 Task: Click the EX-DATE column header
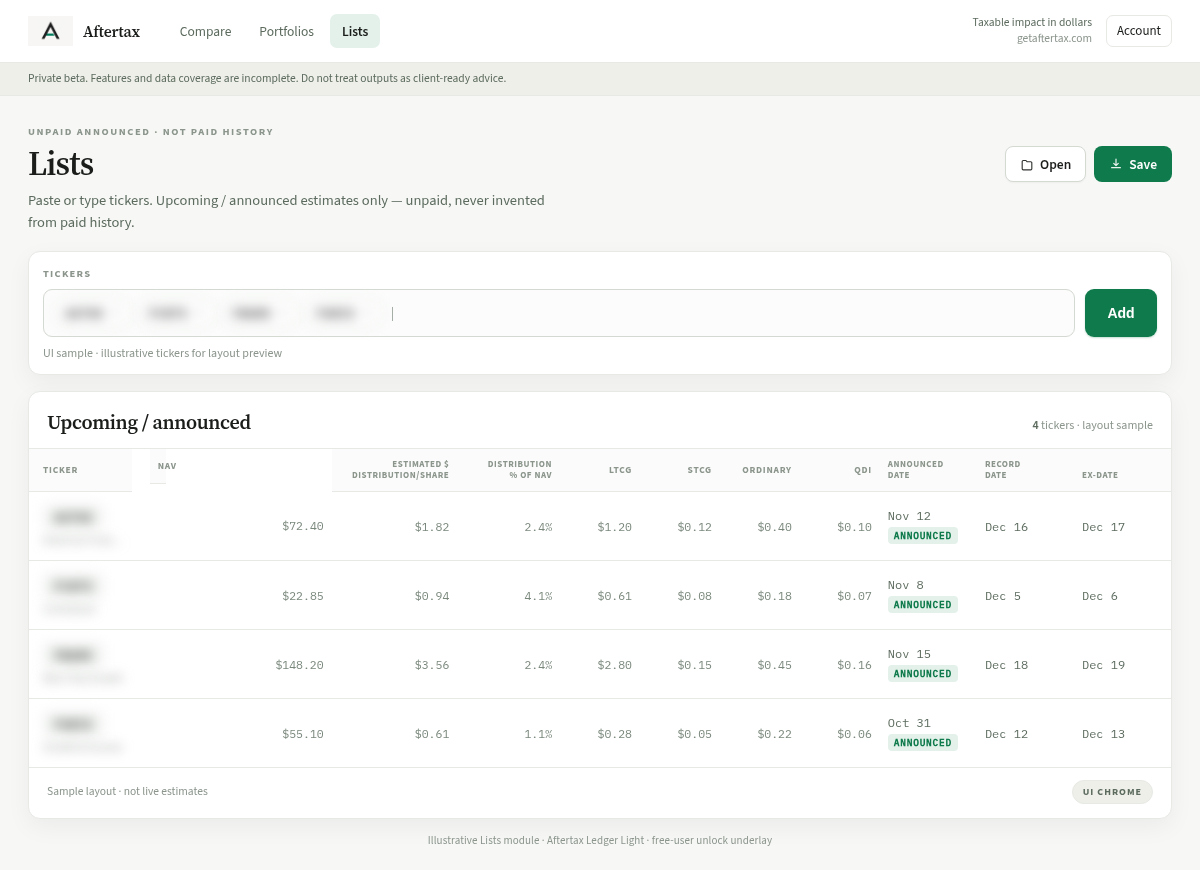(1100, 475)
